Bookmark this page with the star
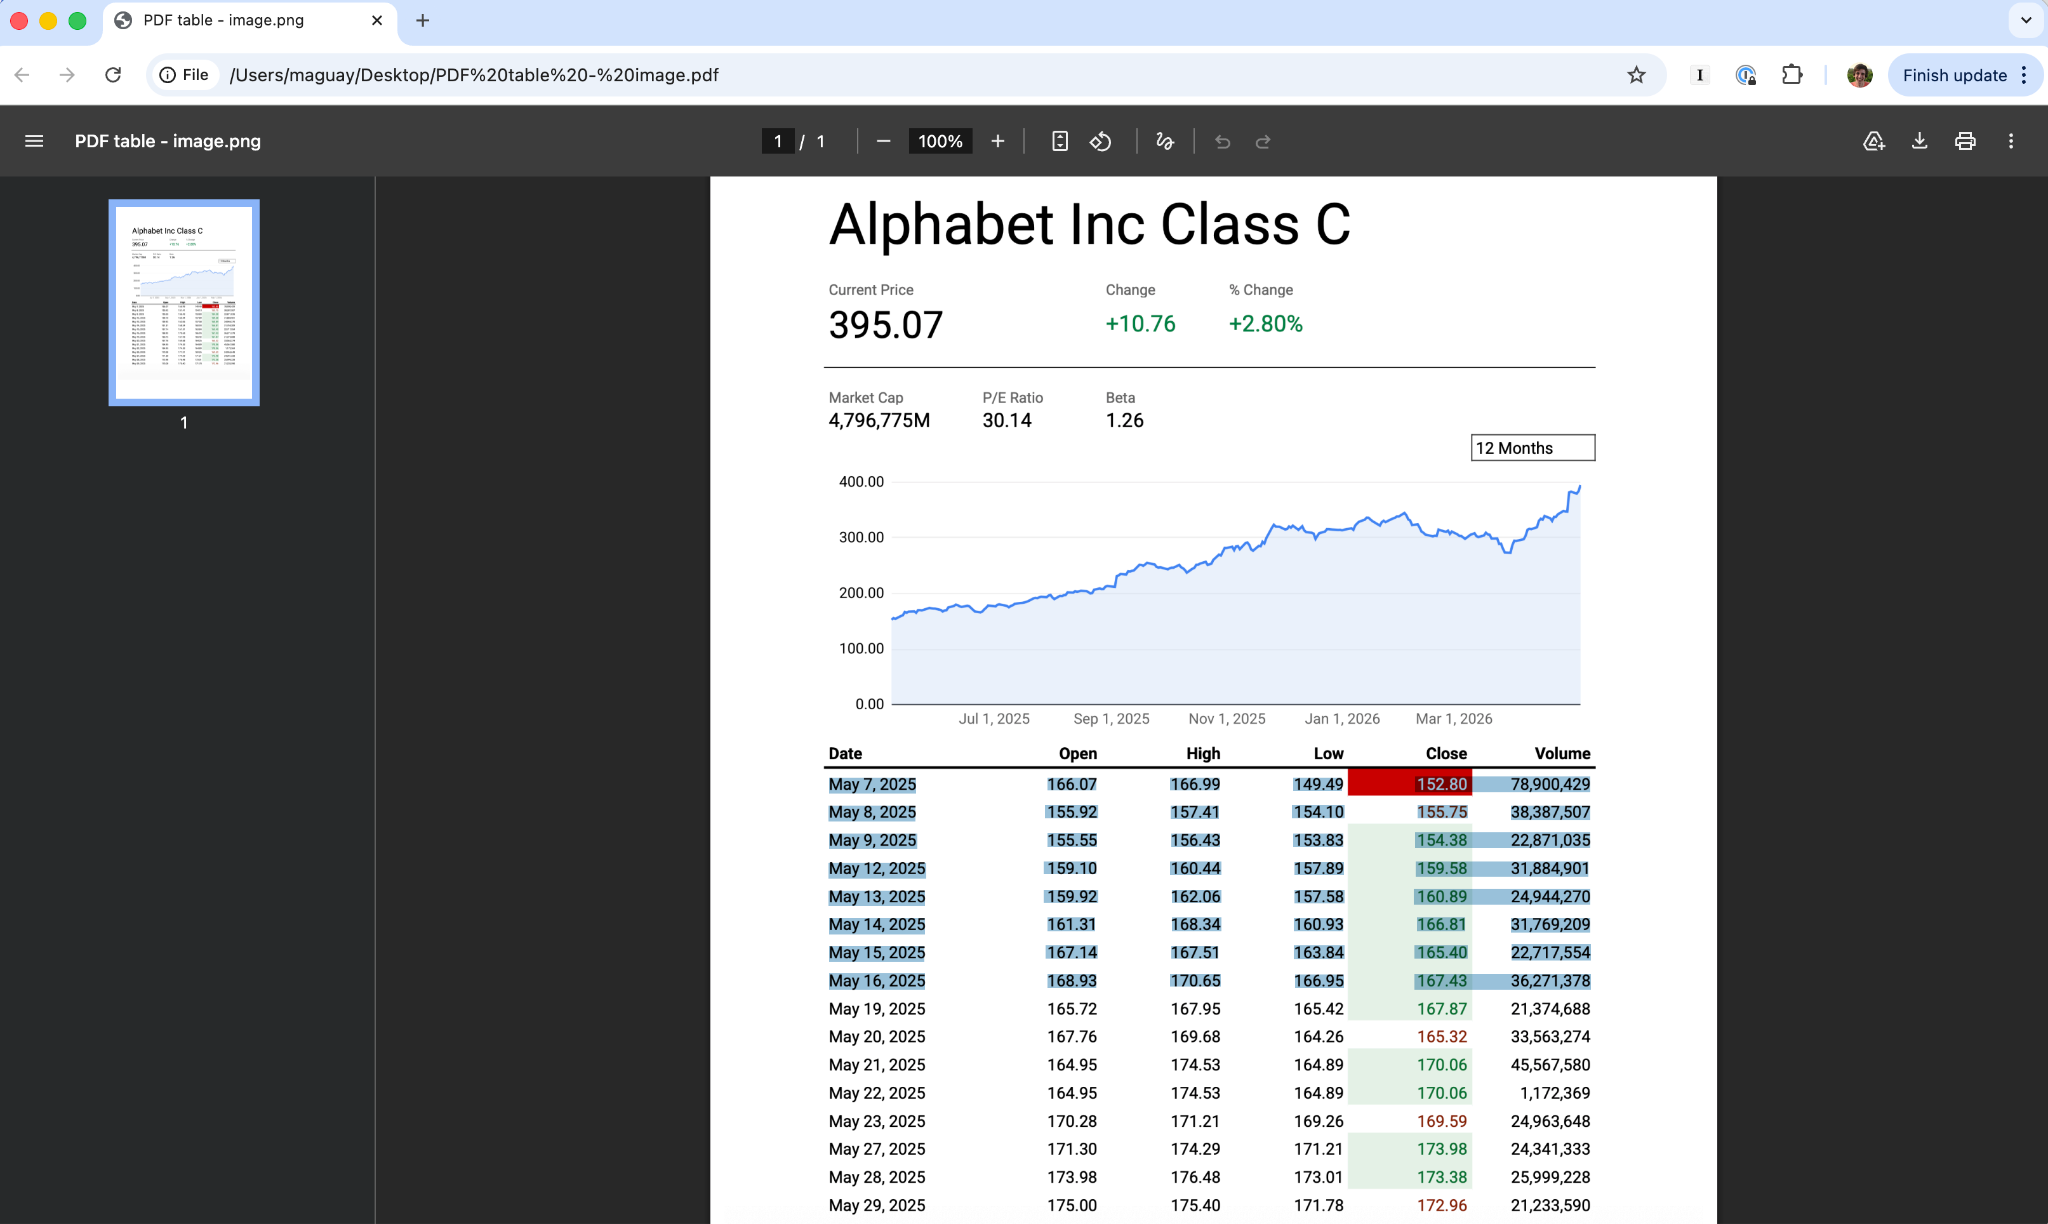2048x1224 pixels. pyautogui.click(x=1636, y=75)
